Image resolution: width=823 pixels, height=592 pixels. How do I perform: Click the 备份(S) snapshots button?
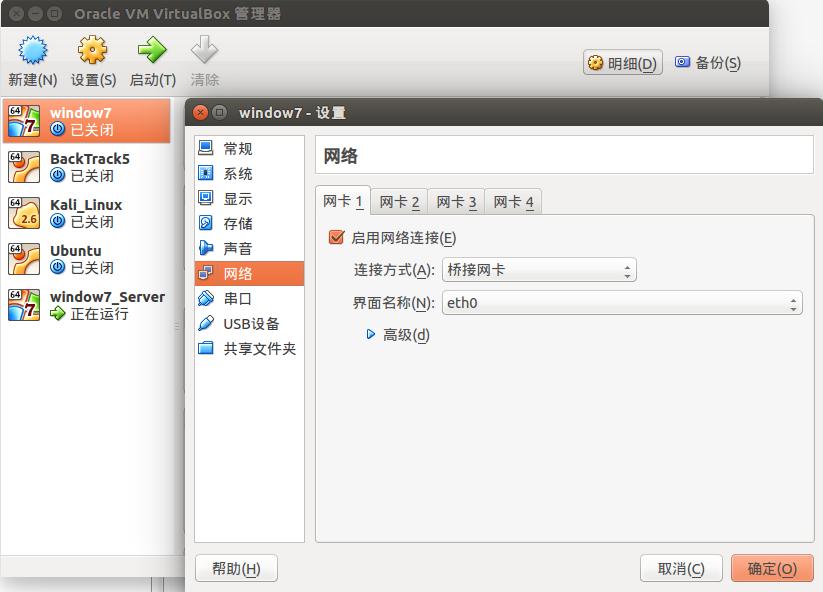coord(708,63)
